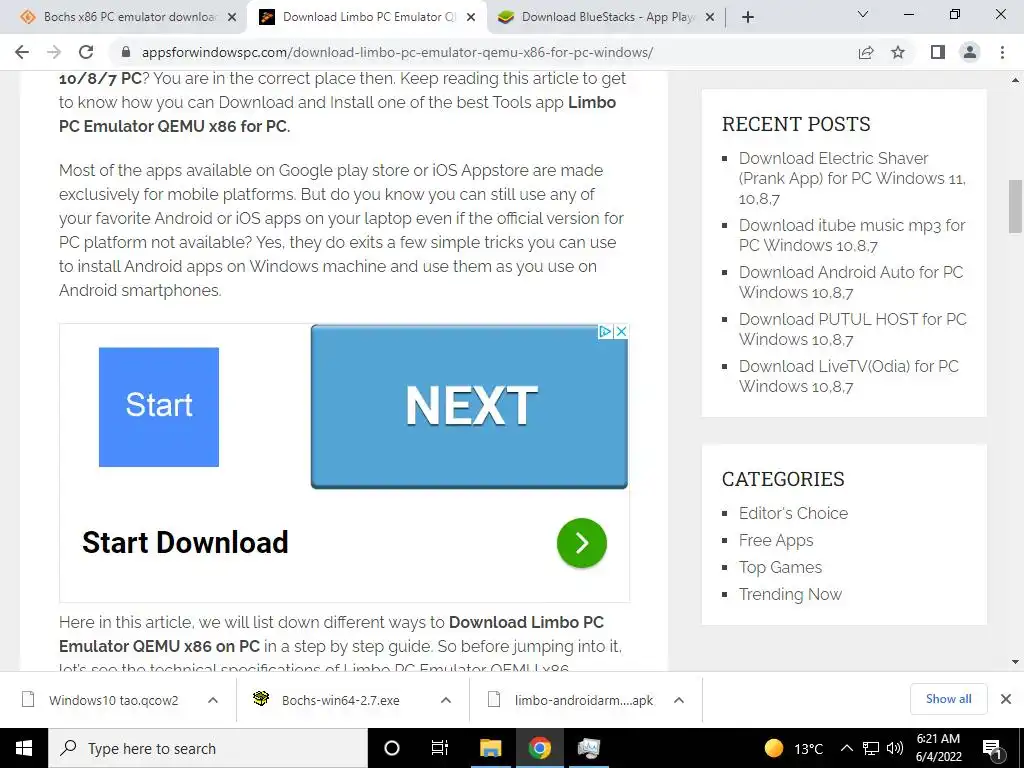The height and width of the screenshot is (768, 1024).
Task: Click the taskbar search box
Action: tap(208, 748)
